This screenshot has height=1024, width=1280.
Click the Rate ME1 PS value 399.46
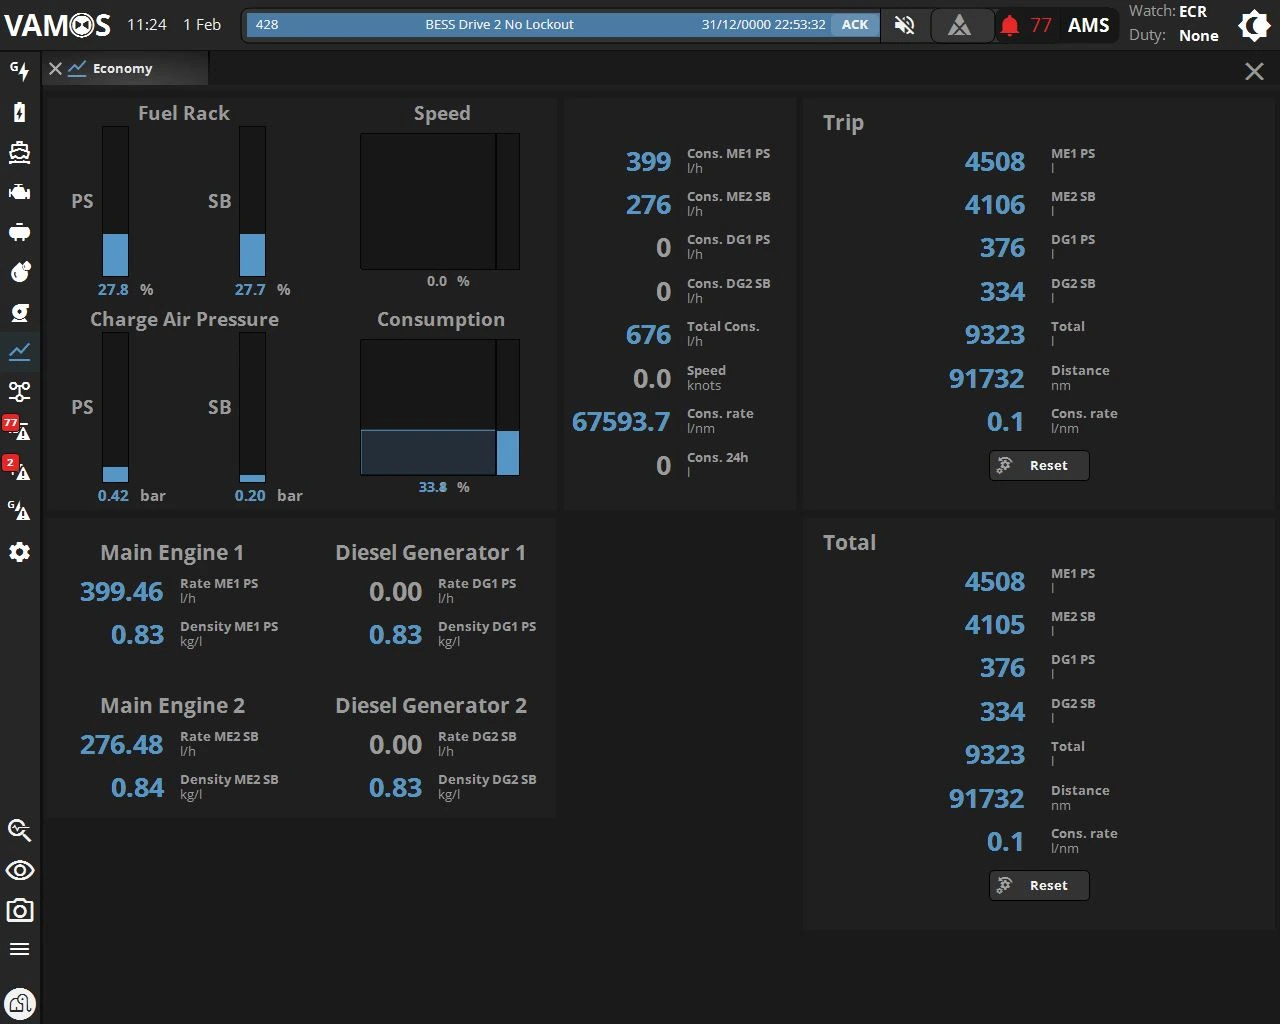pos(121,591)
